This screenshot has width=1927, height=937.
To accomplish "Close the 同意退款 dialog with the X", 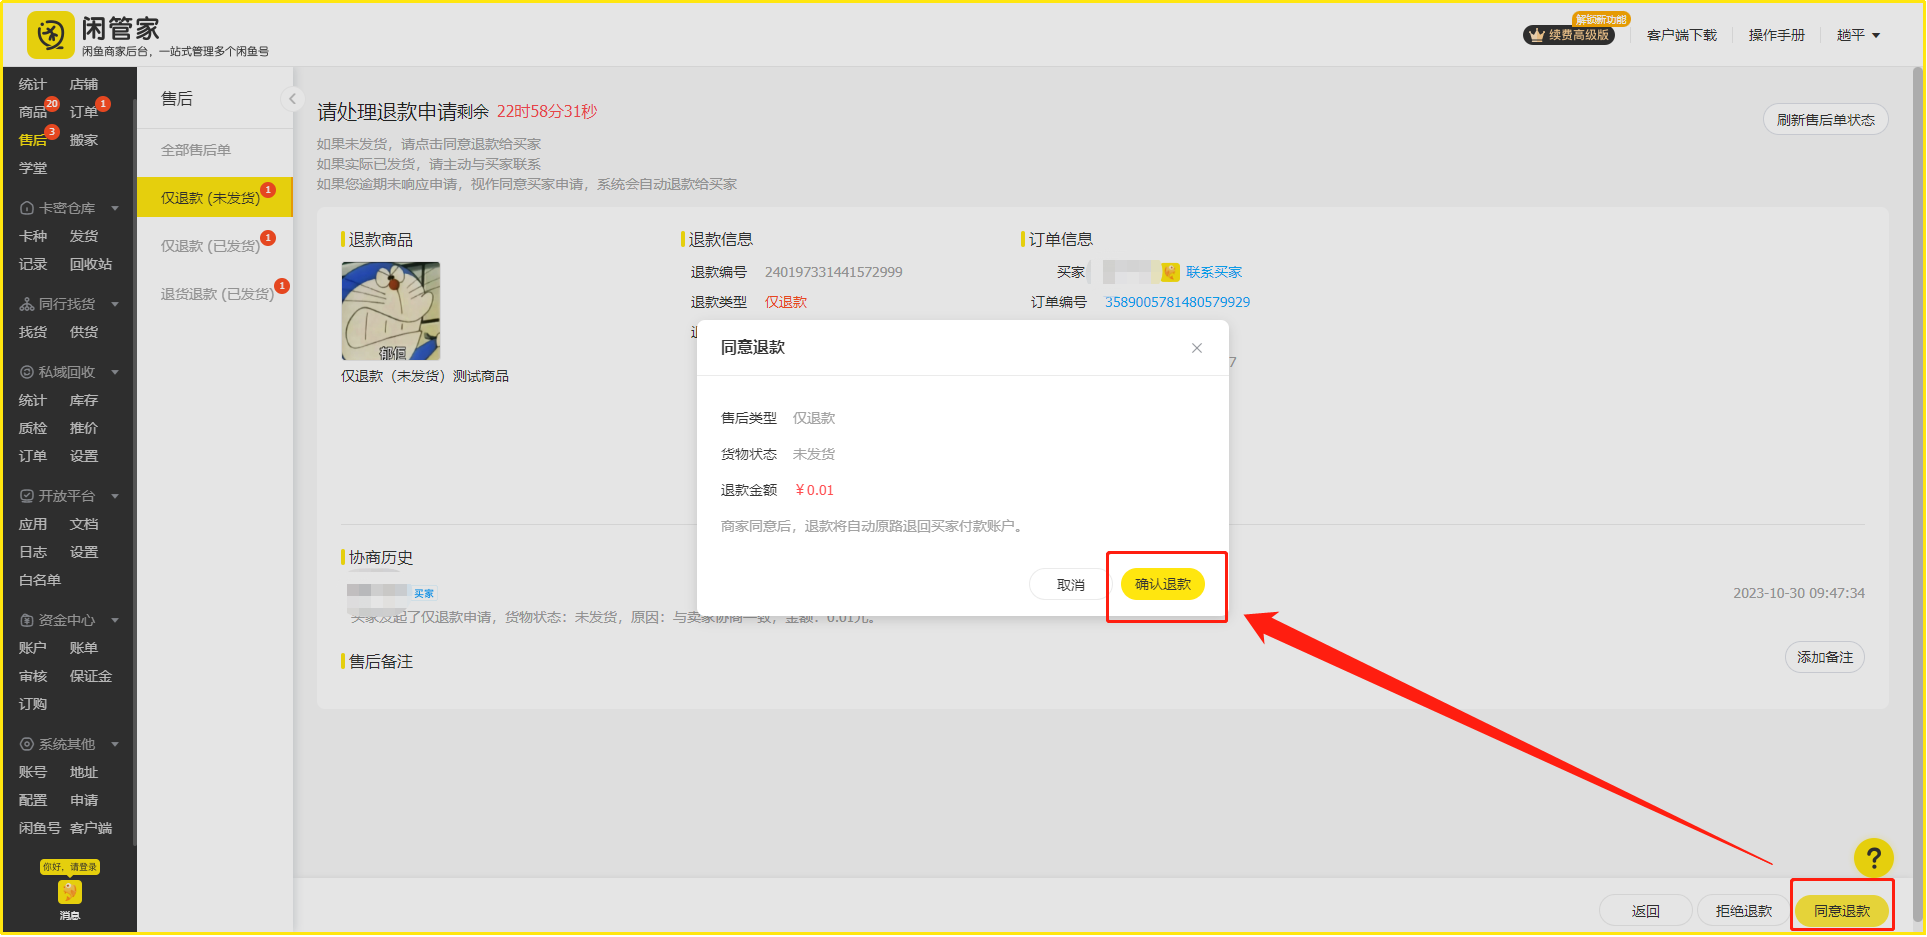I will click(1196, 348).
